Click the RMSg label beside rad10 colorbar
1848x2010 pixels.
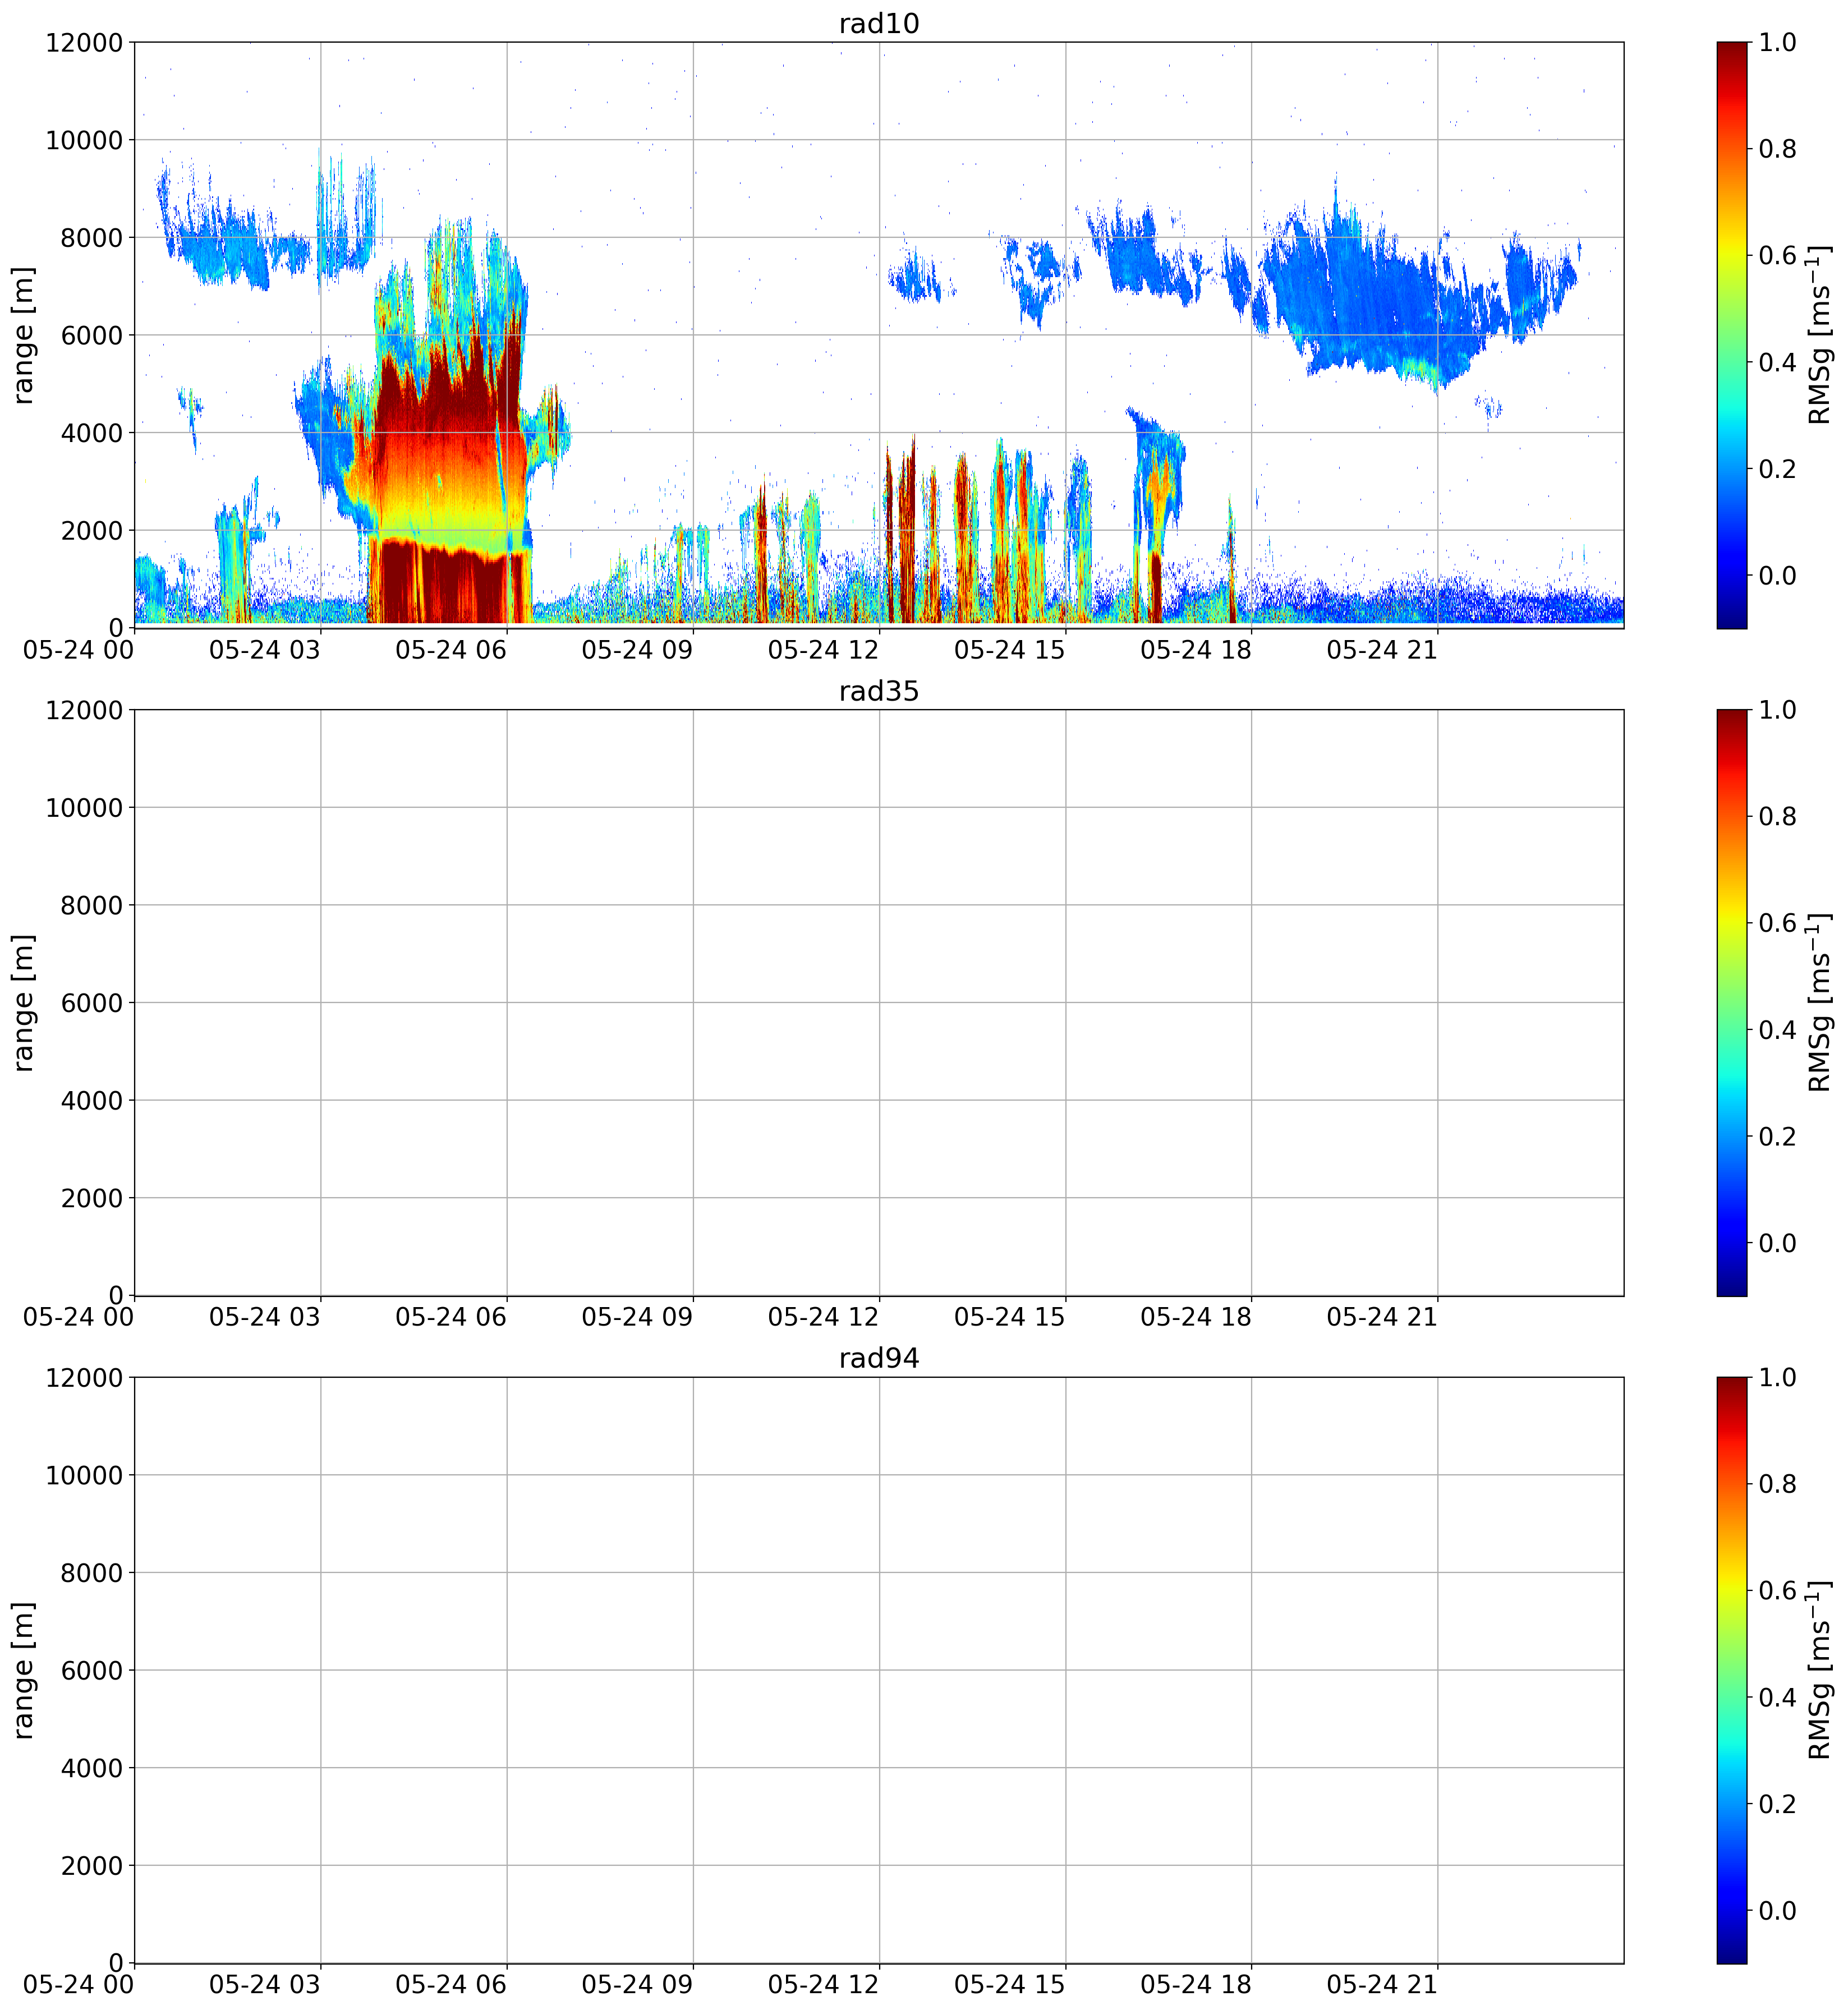coord(1819,335)
